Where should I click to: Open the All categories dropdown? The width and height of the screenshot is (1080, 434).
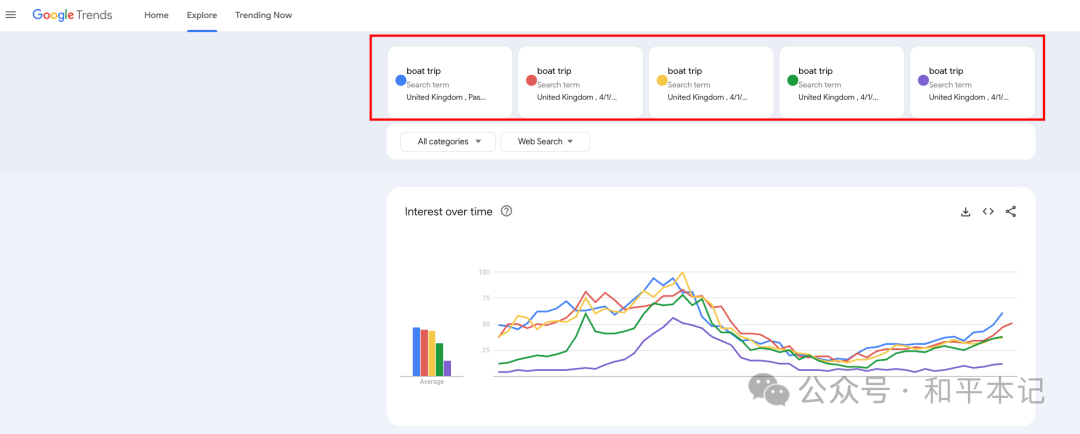[448, 141]
